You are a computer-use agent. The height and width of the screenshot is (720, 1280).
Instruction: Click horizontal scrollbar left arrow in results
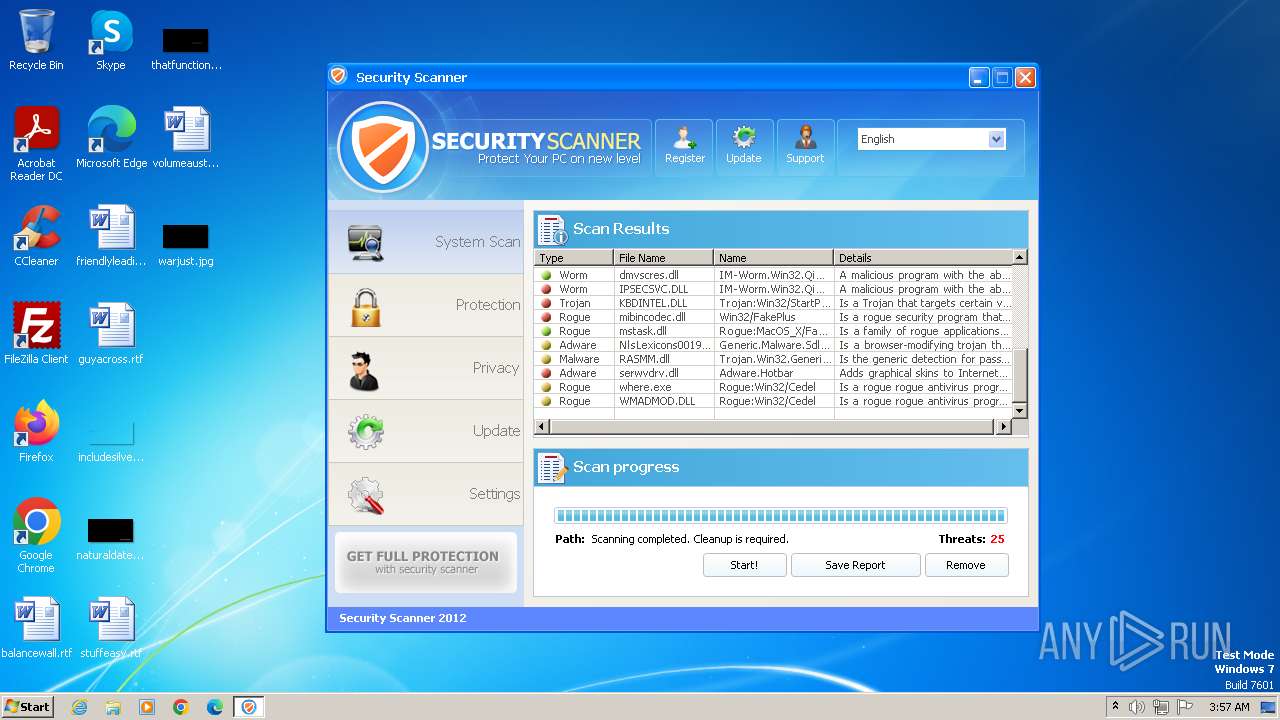542,427
